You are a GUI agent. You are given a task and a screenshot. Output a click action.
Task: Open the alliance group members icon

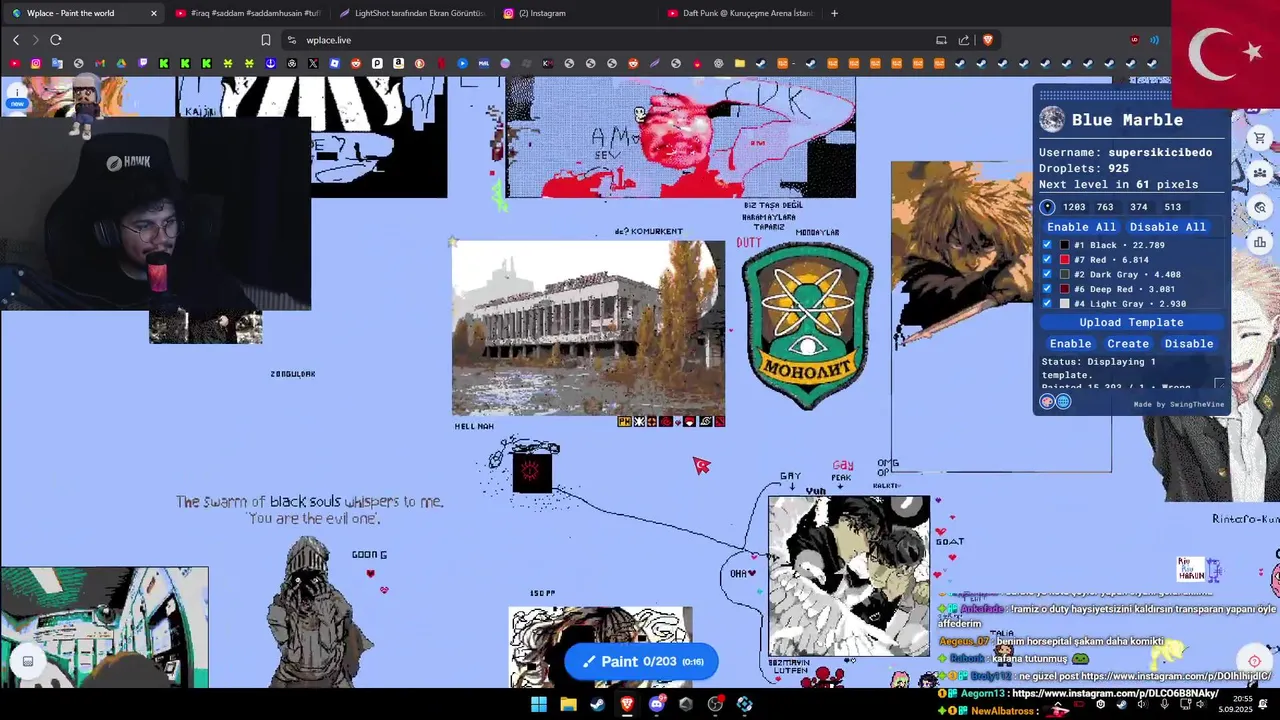(x=1260, y=173)
